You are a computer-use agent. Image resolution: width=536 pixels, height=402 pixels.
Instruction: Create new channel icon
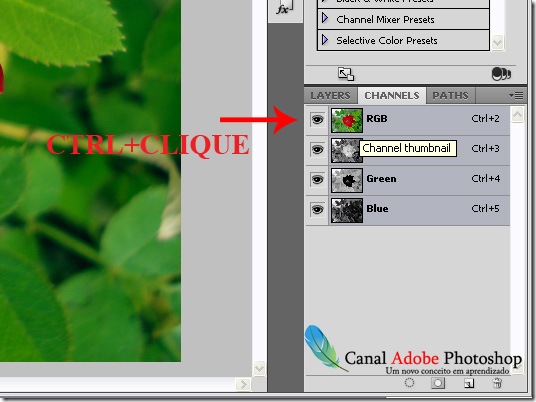(469, 383)
